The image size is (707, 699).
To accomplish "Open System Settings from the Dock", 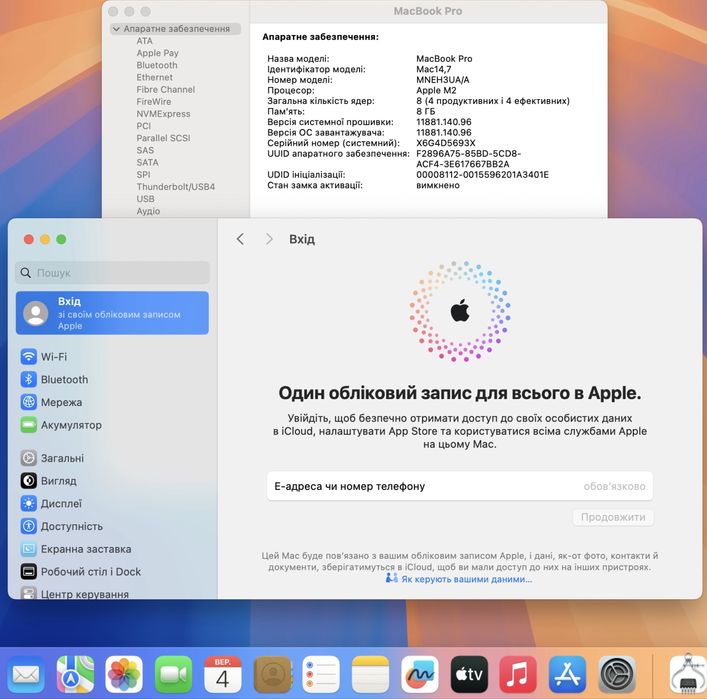I will 617,674.
